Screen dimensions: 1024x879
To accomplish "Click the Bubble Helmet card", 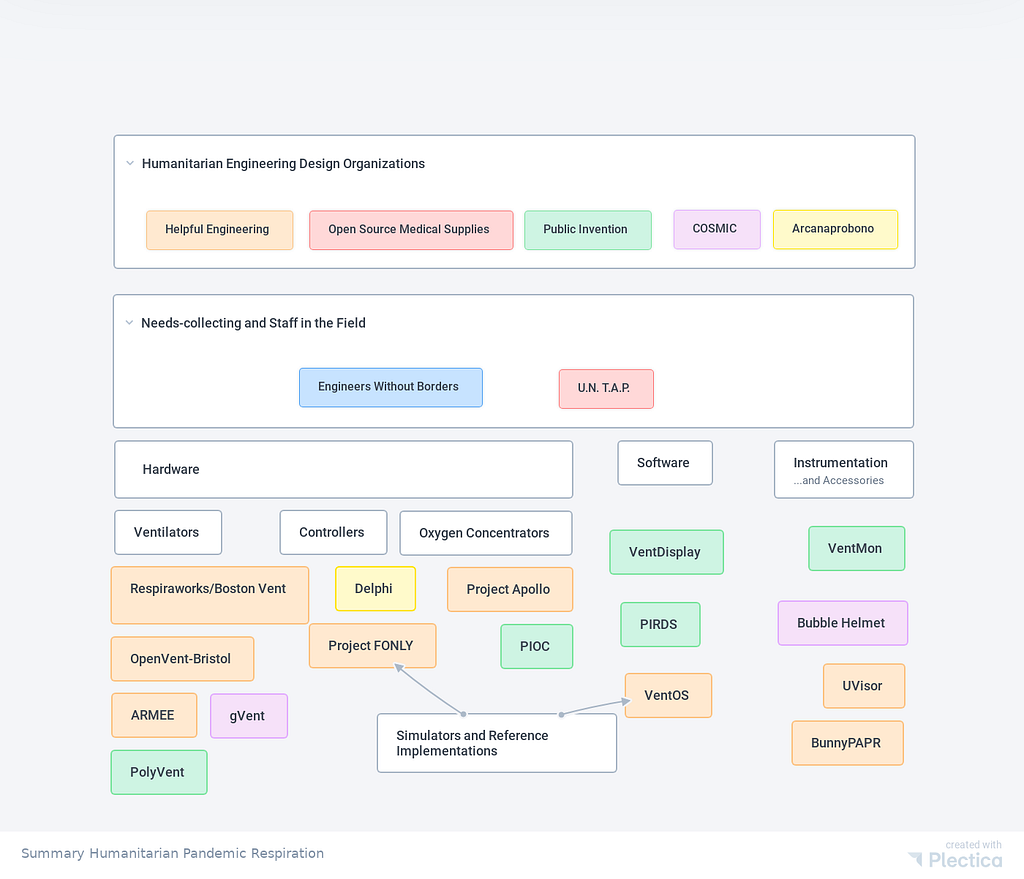I will tap(842, 623).
